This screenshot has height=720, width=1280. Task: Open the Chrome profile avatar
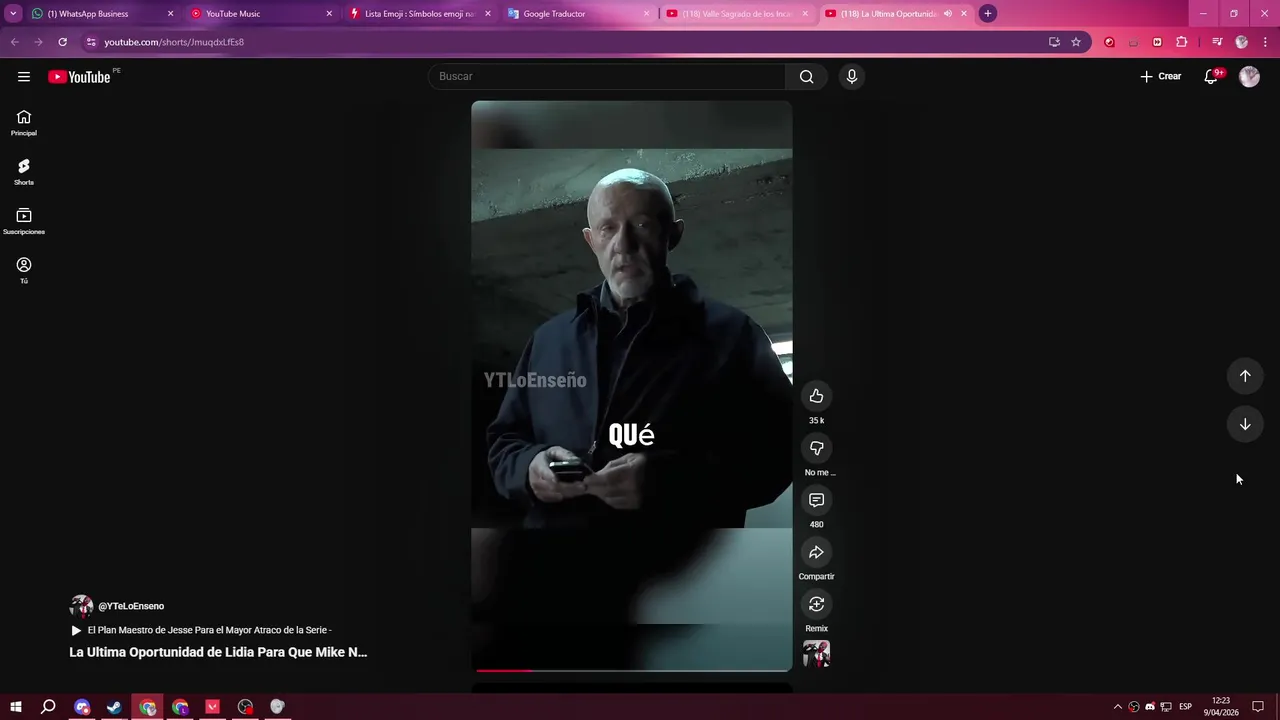1242,42
